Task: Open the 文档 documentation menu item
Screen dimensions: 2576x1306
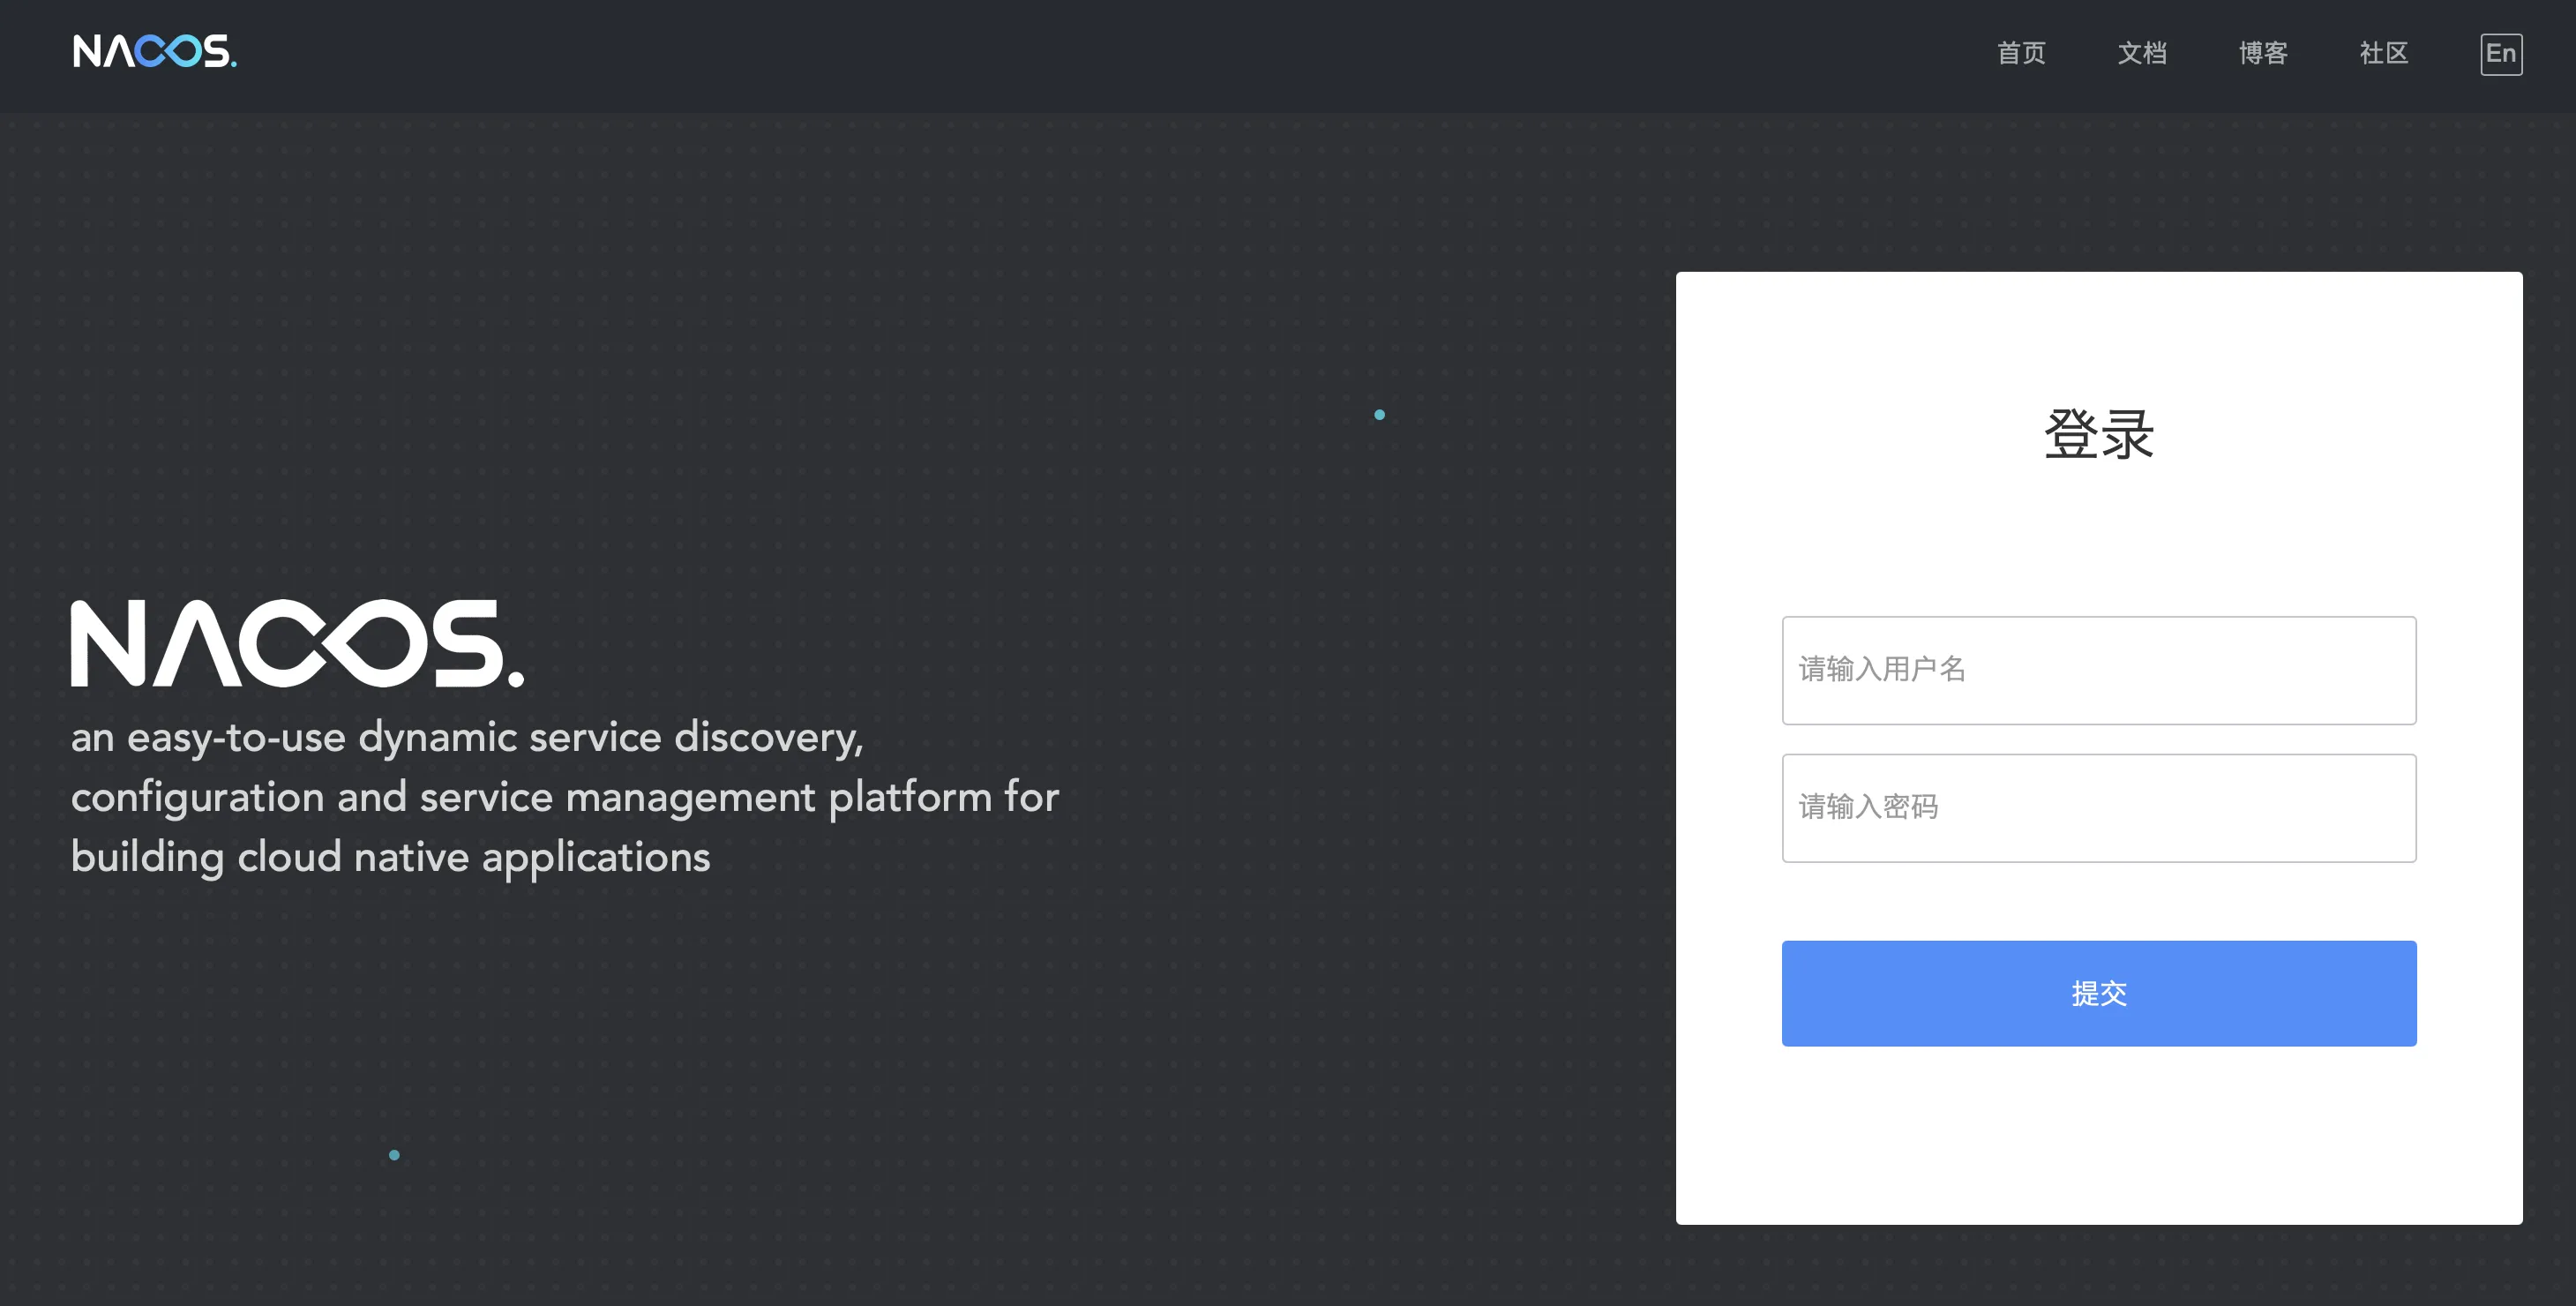Action: (2142, 54)
